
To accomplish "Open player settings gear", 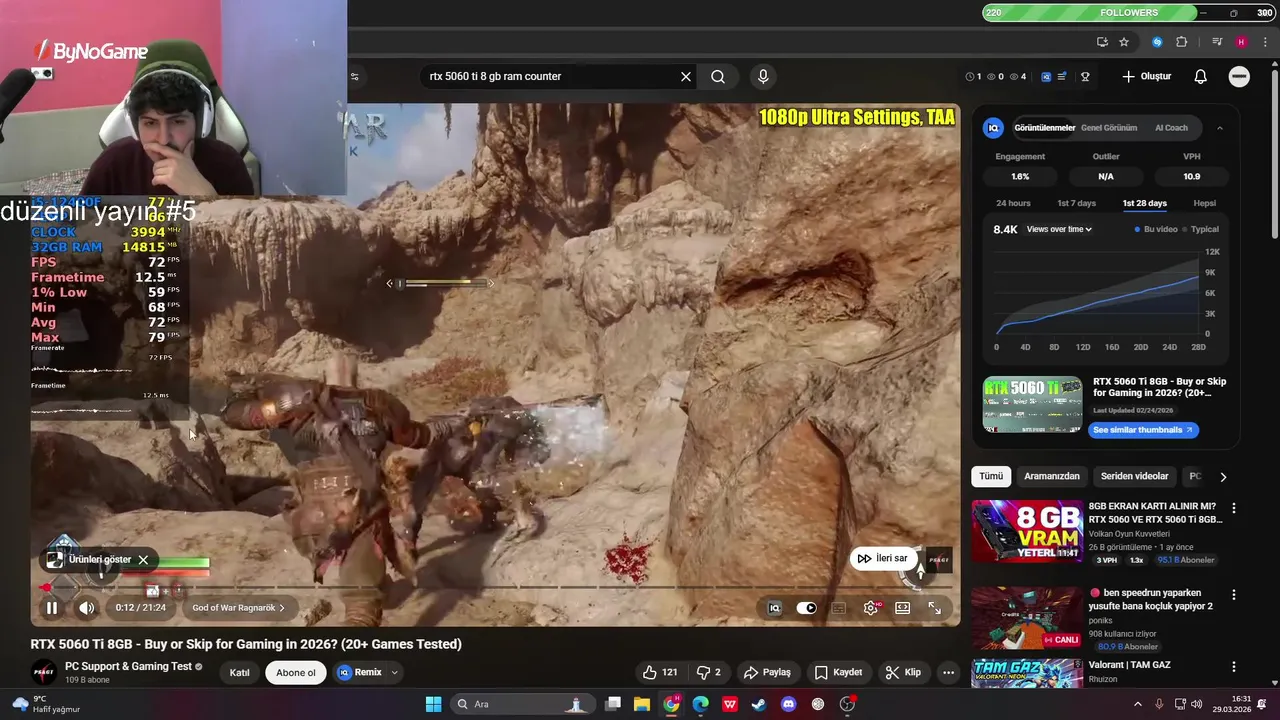I will (x=872, y=608).
